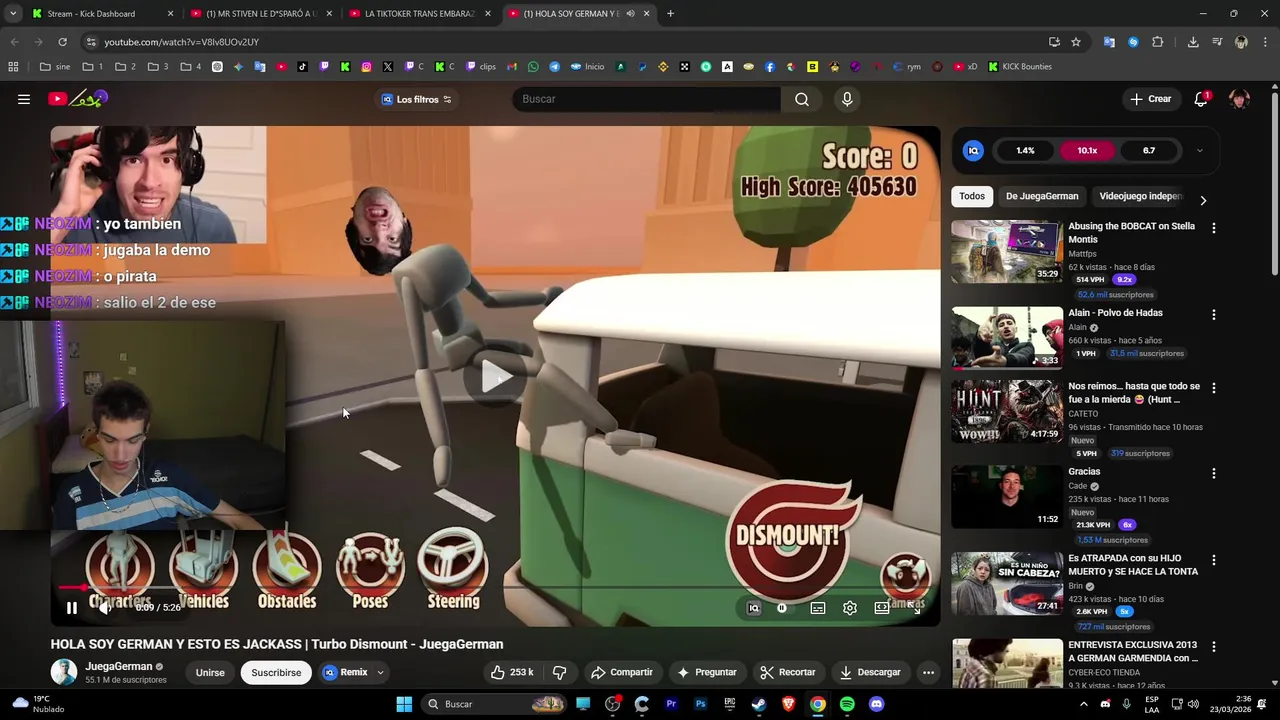This screenshot has height=720, width=1280.
Task: Open the account avatar menu
Action: 1239,99
